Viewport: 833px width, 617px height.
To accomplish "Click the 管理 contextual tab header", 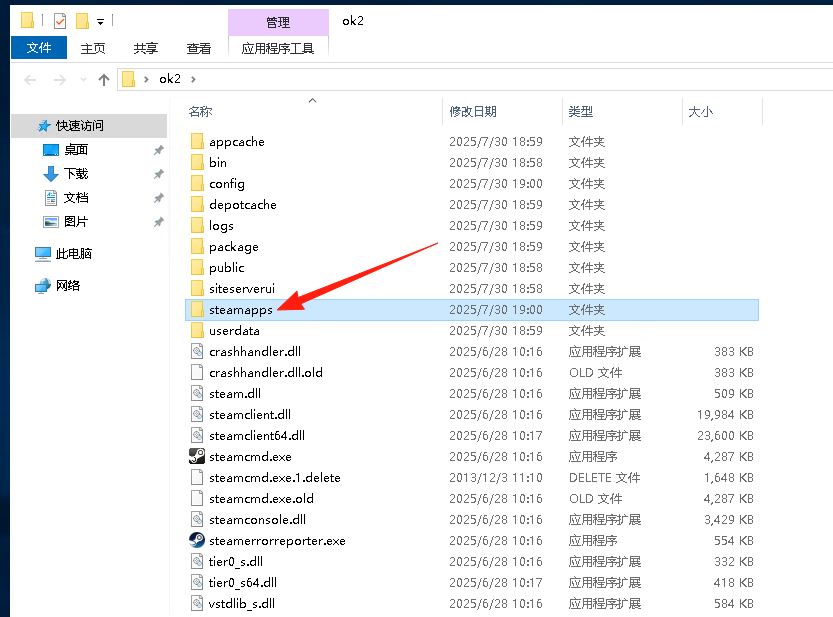I will [x=278, y=22].
